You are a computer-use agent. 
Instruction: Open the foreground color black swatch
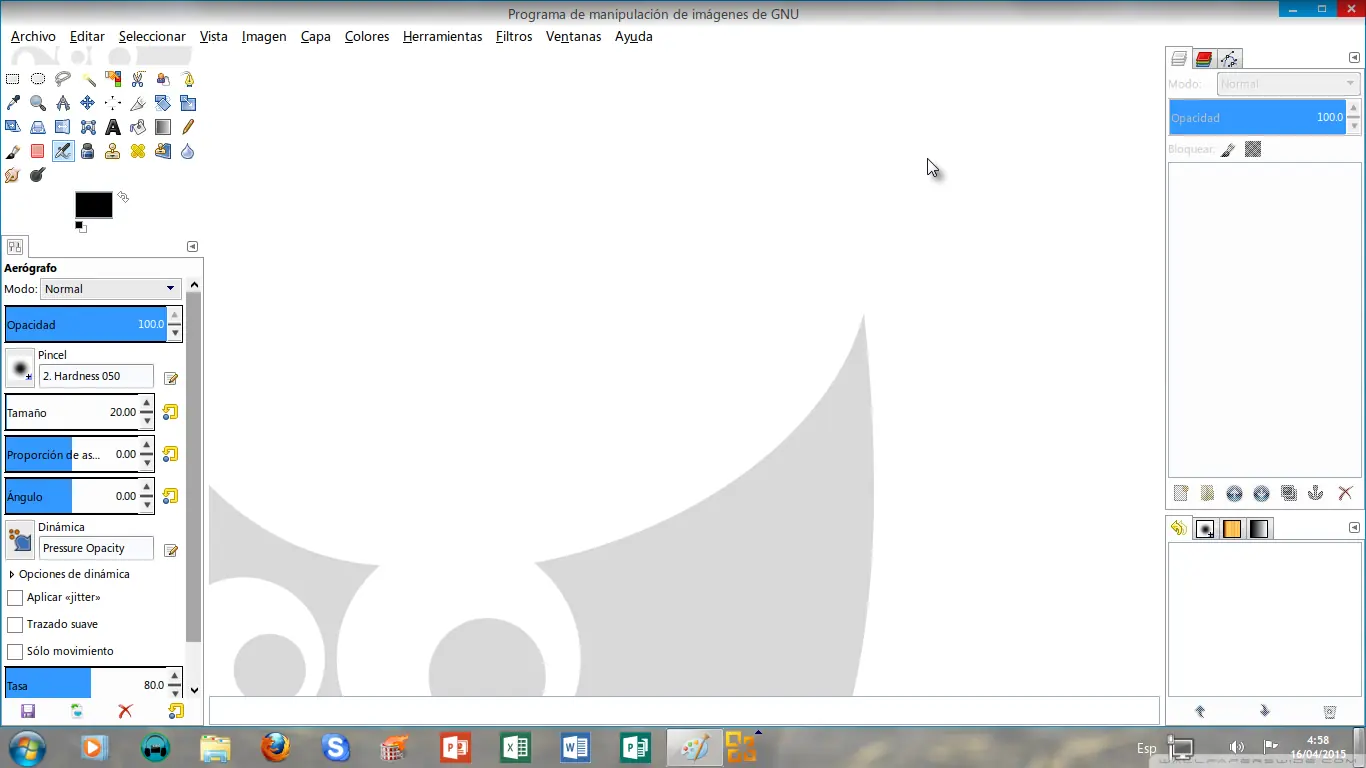click(x=94, y=205)
